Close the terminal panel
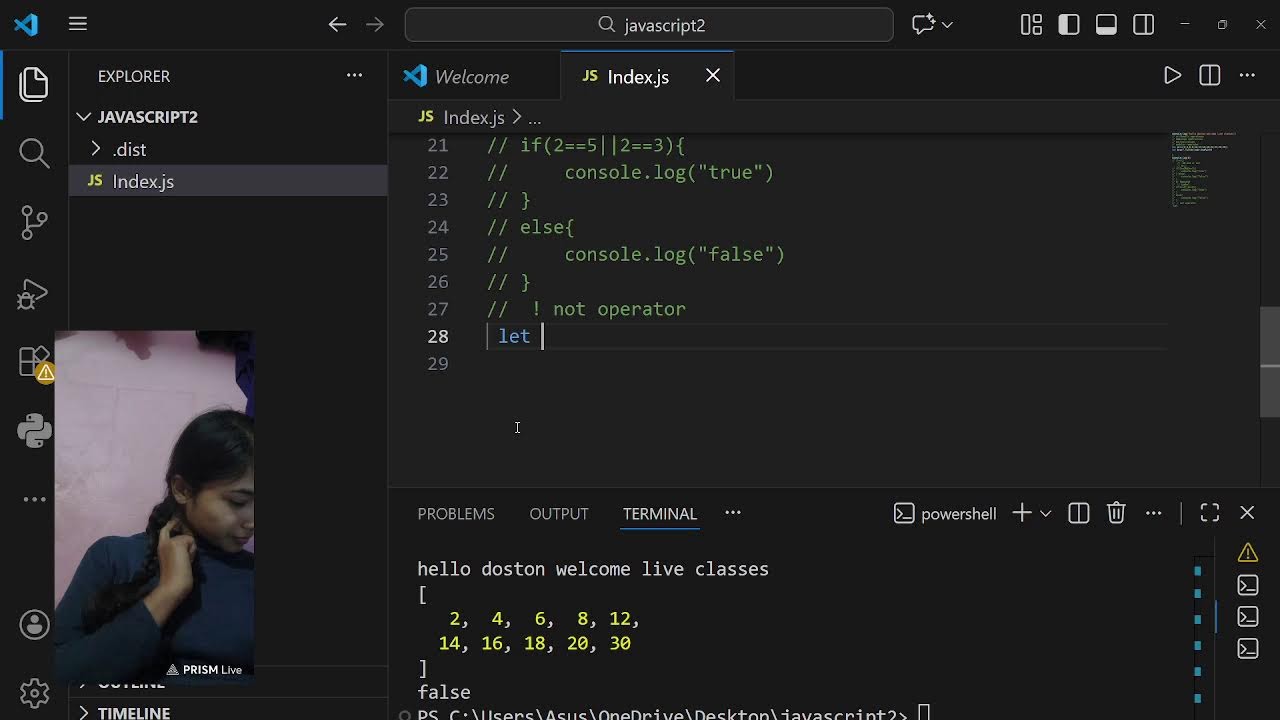The image size is (1280, 720). pos(1247,513)
